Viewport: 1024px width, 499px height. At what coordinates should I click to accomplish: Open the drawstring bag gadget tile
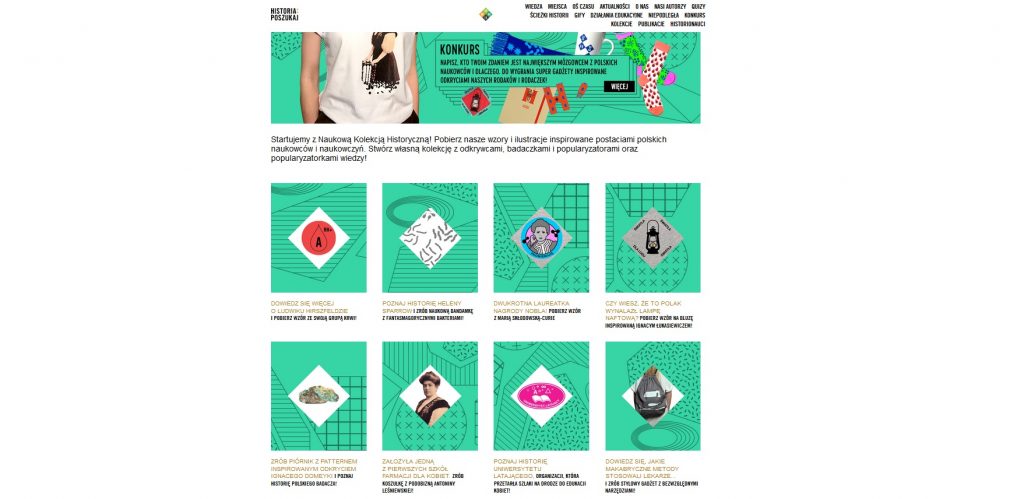[x=652, y=396]
